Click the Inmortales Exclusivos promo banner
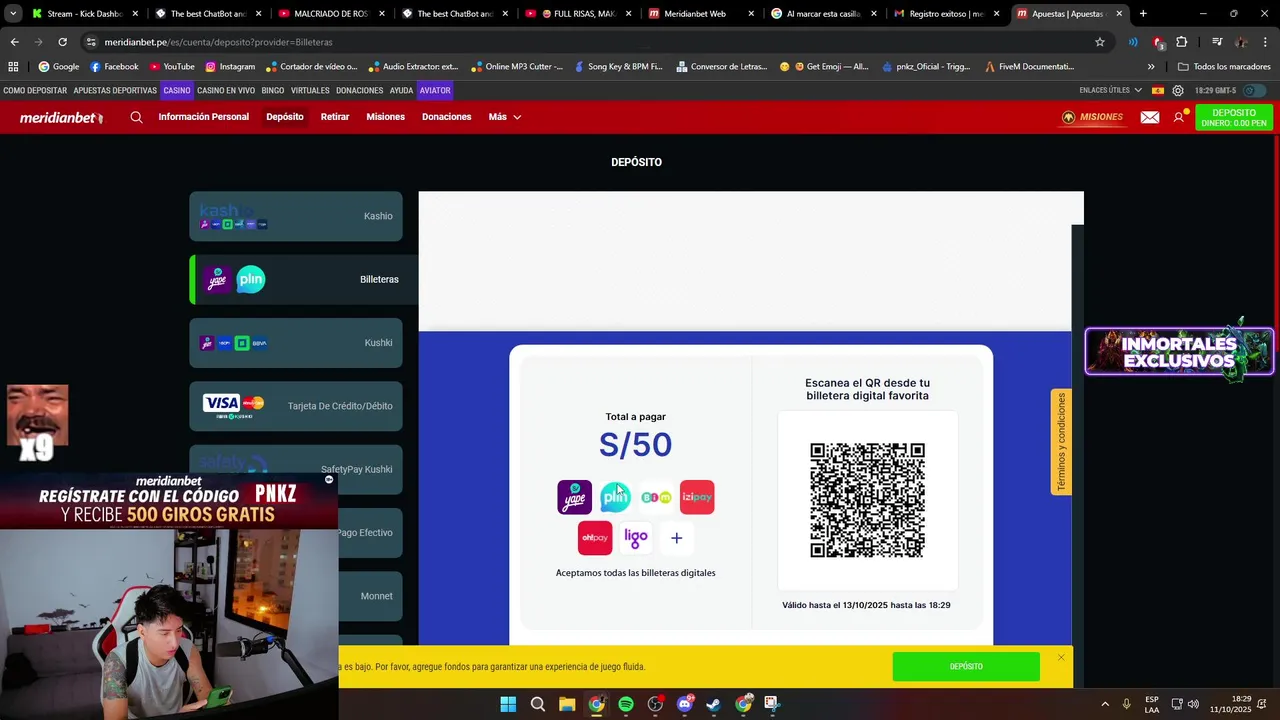Screen dimensions: 1280x720 pyautogui.click(x=1179, y=351)
